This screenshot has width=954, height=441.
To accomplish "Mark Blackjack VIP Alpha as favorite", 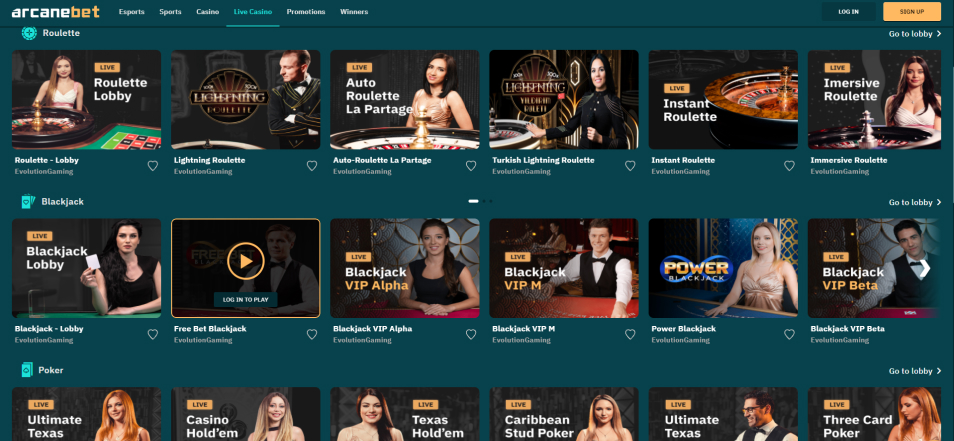I will [471, 334].
